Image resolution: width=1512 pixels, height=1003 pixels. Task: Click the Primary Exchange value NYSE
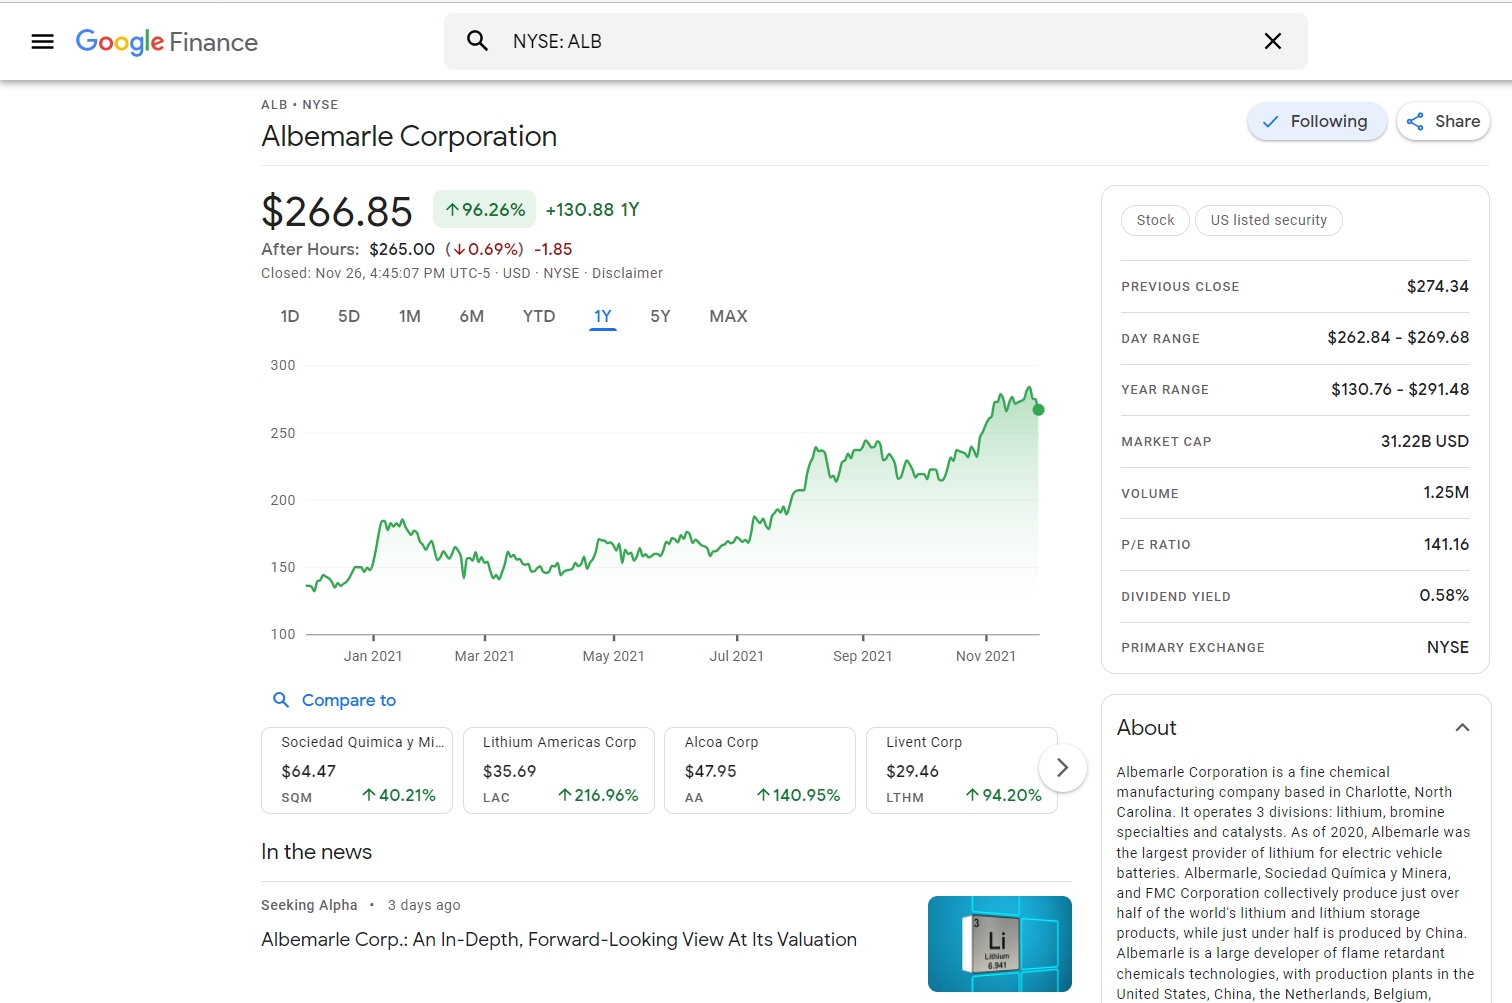(1448, 647)
